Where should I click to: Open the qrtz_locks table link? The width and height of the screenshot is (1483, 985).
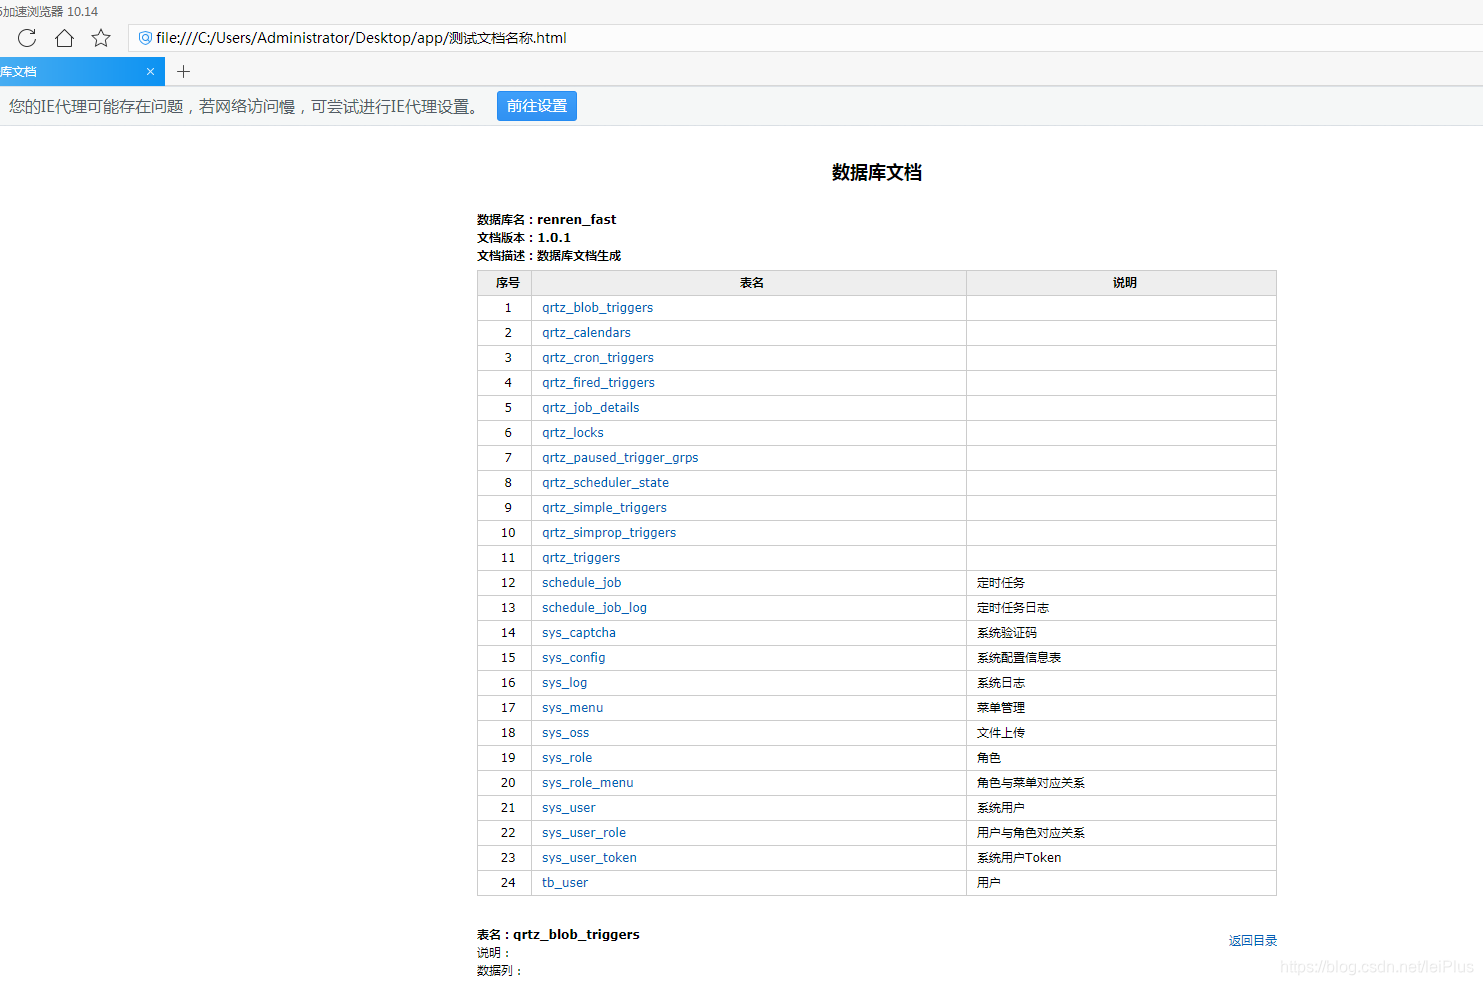coord(573,433)
